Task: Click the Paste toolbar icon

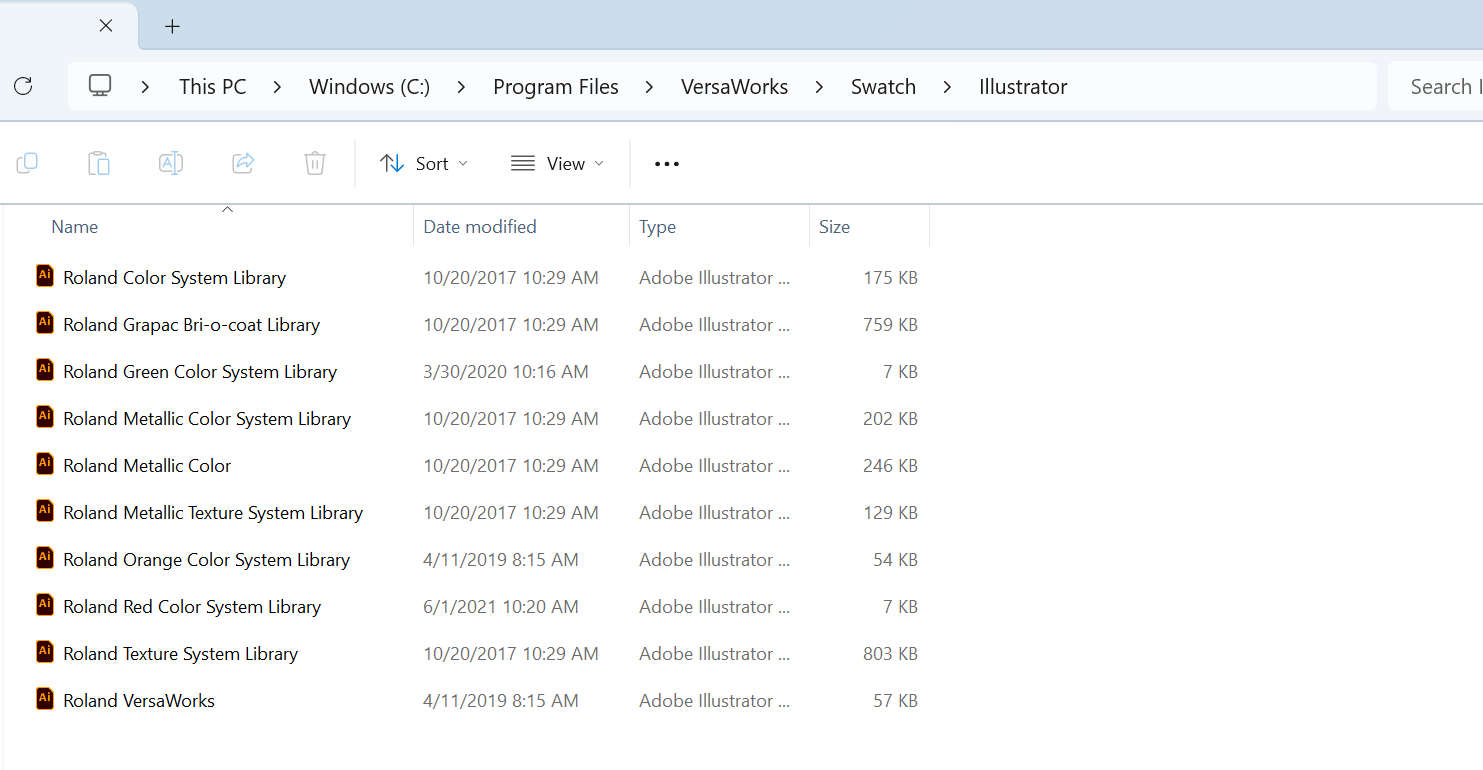Action: pyautogui.click(x=99, y=162)
